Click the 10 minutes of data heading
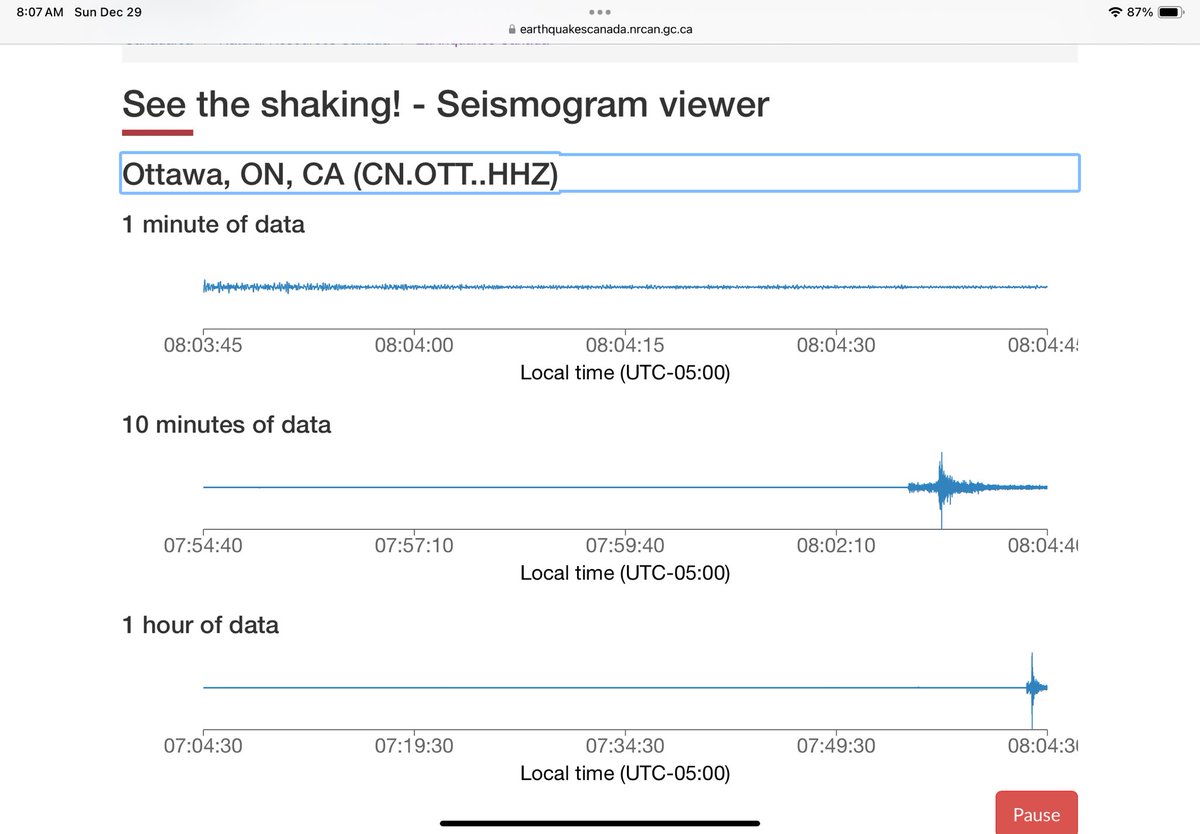Screen dimensions: 1200x834 (x=226, y=424)
